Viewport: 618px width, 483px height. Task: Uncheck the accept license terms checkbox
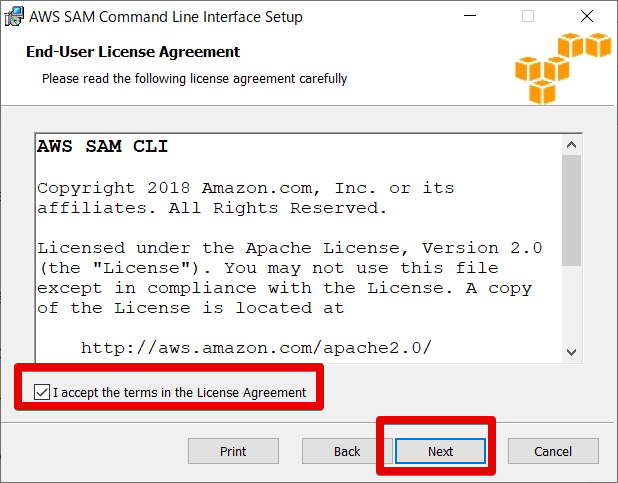(x=41, y=392)
